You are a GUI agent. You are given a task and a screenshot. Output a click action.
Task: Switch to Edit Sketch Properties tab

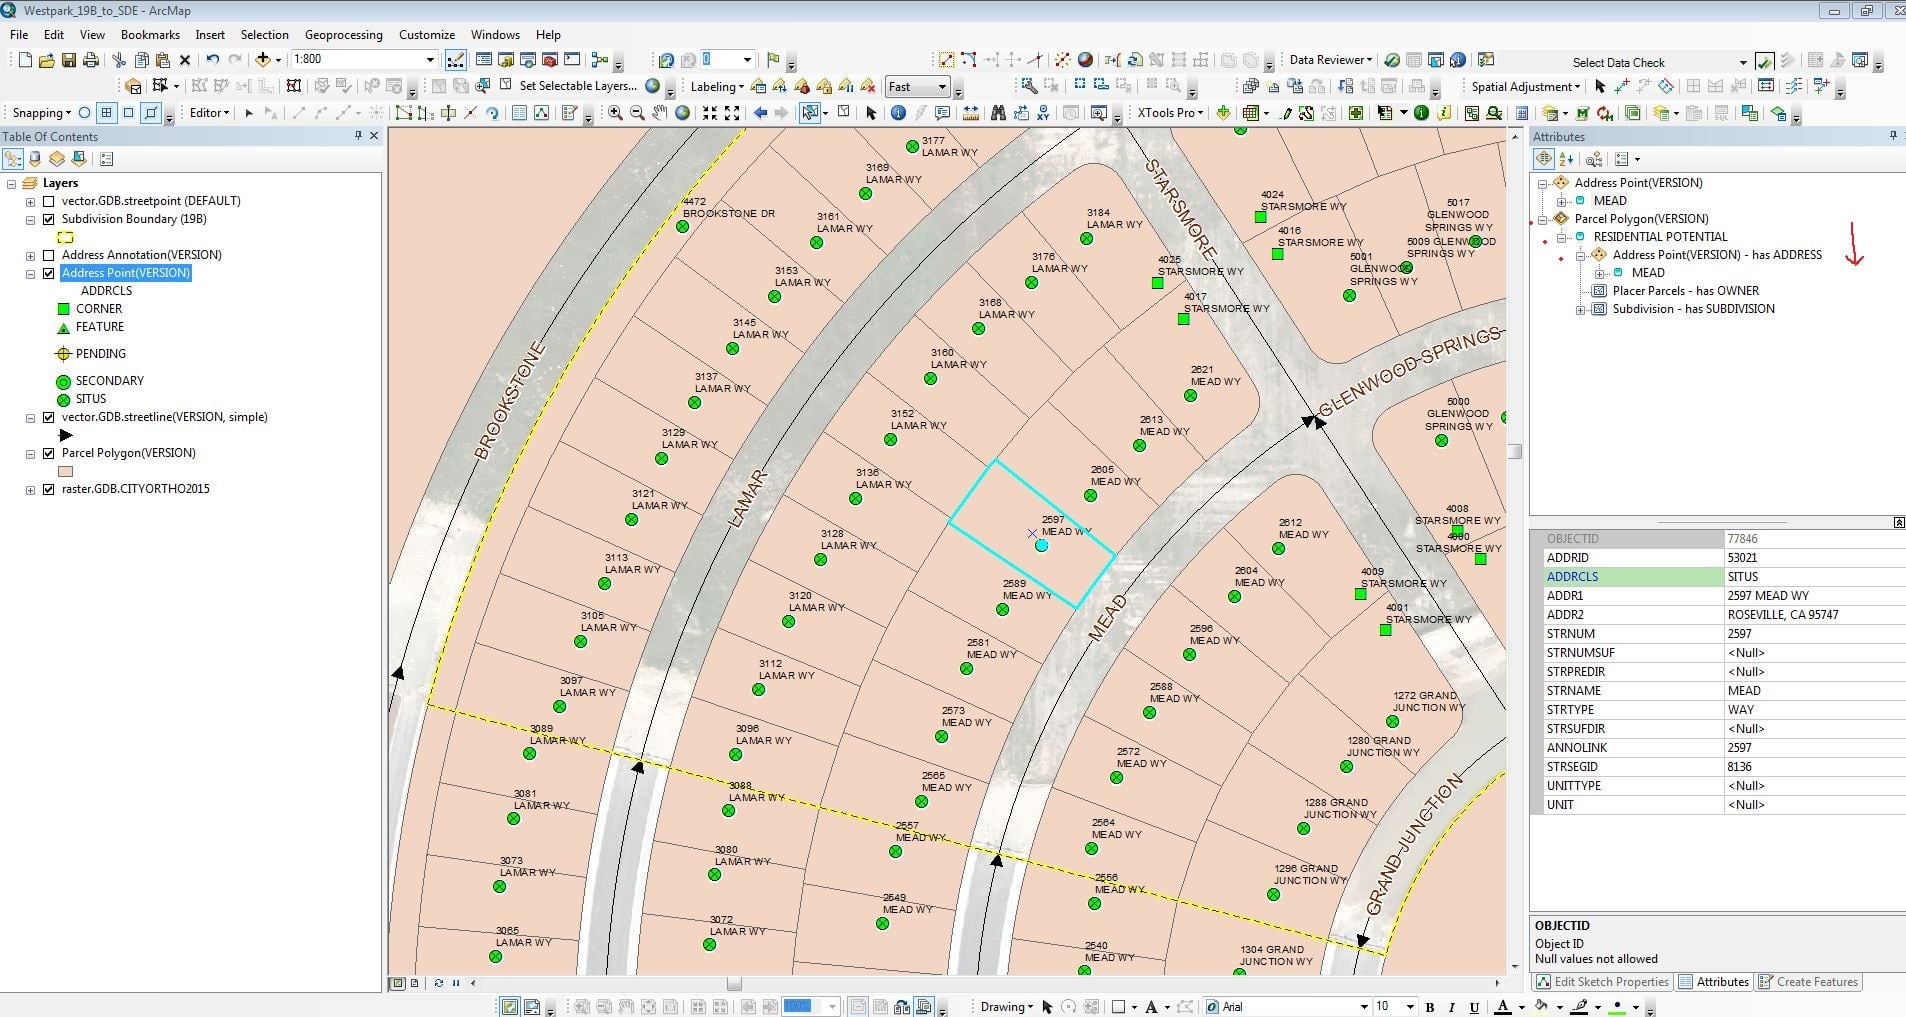(x=1602, y=982)
